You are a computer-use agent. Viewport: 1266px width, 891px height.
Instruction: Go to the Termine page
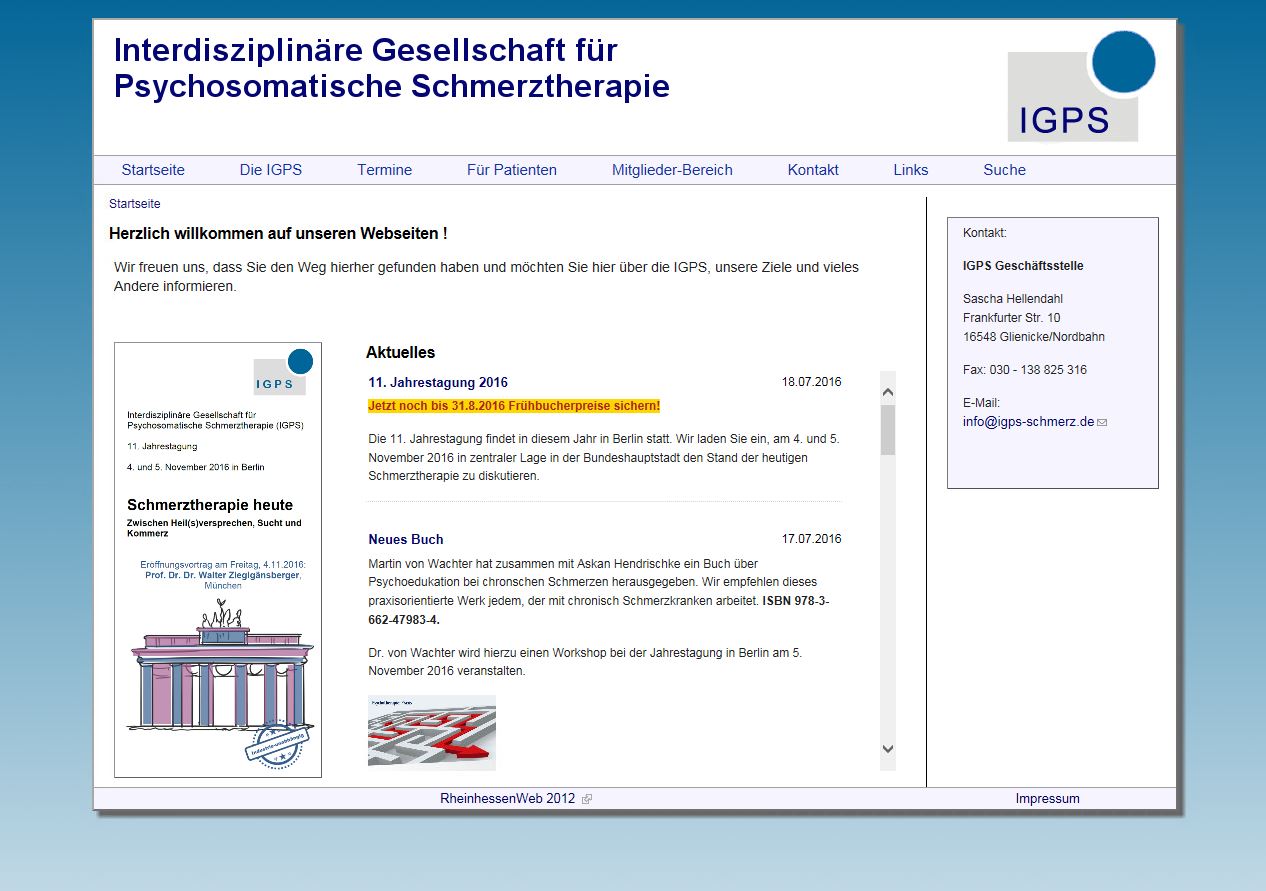click(x=384, y=170)
